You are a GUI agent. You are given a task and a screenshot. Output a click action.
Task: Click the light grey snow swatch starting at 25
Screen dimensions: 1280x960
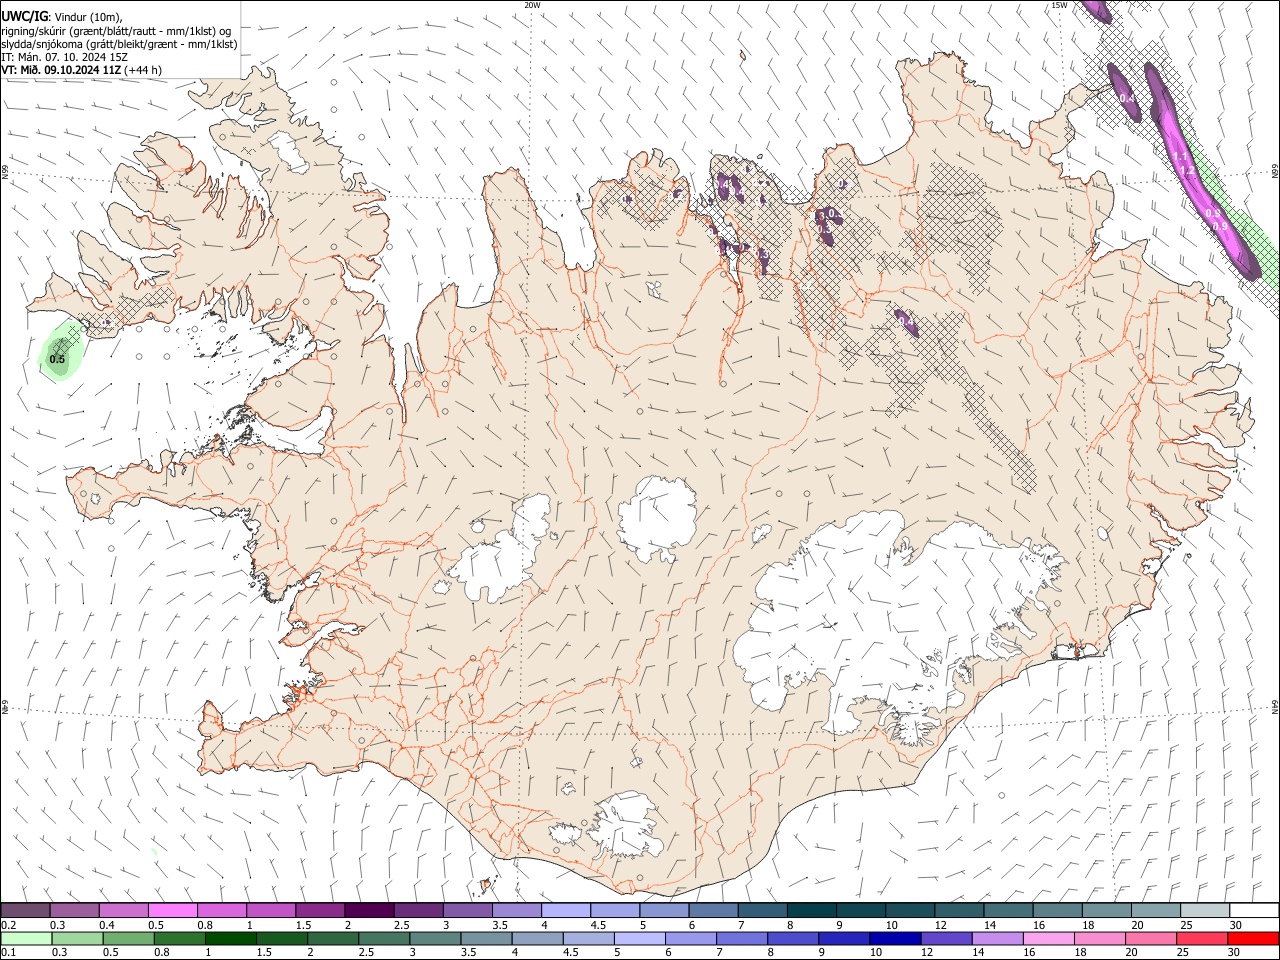[x=1204, y=910]
